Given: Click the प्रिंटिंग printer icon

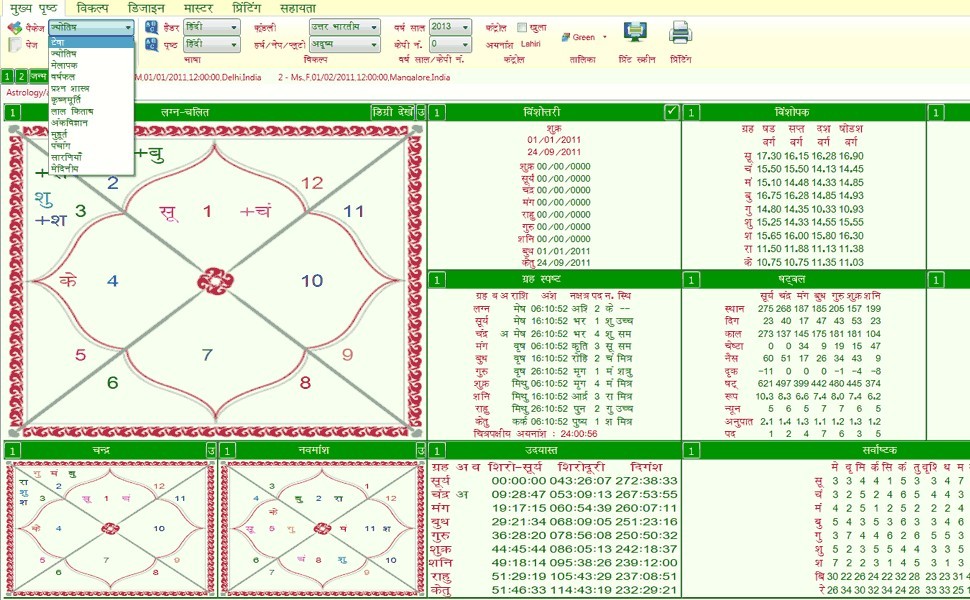Looking at the screenshot, I should pos(680,33).
